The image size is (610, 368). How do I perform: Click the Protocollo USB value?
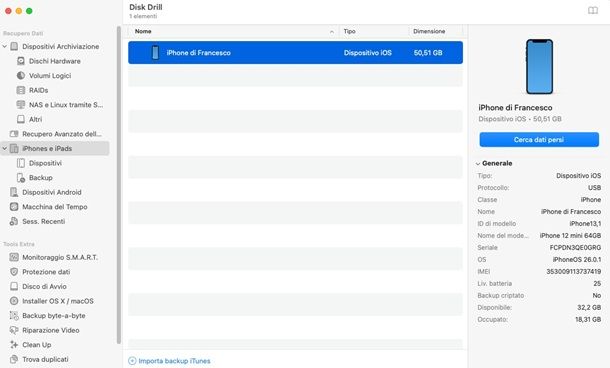pos(594,188)
